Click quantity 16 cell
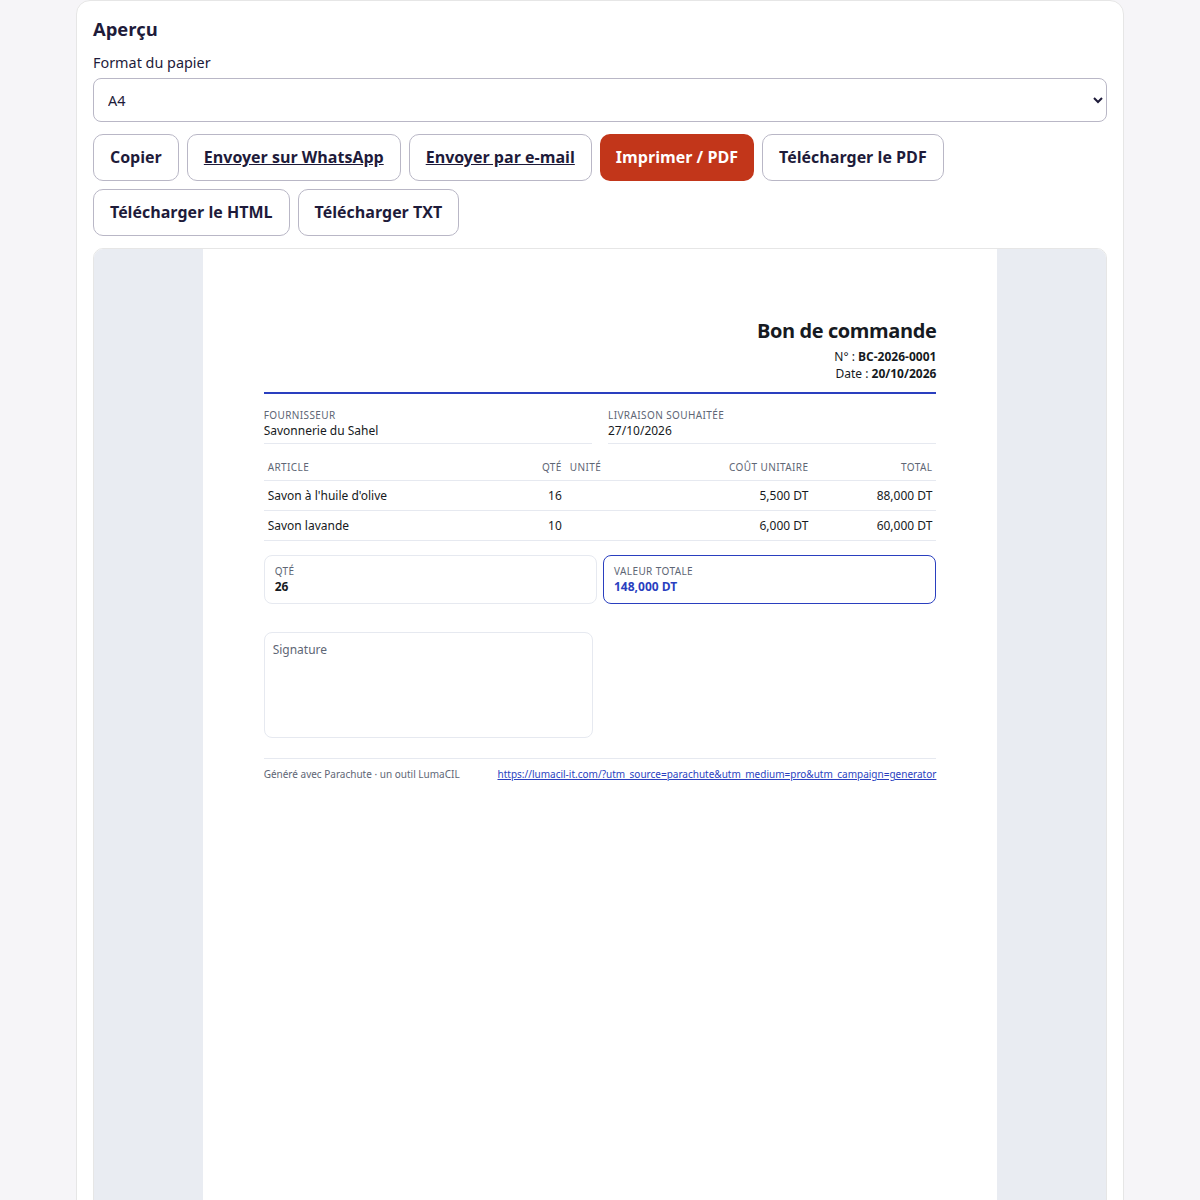Viewport: 1200px width, 1200px height. point(555,496)
